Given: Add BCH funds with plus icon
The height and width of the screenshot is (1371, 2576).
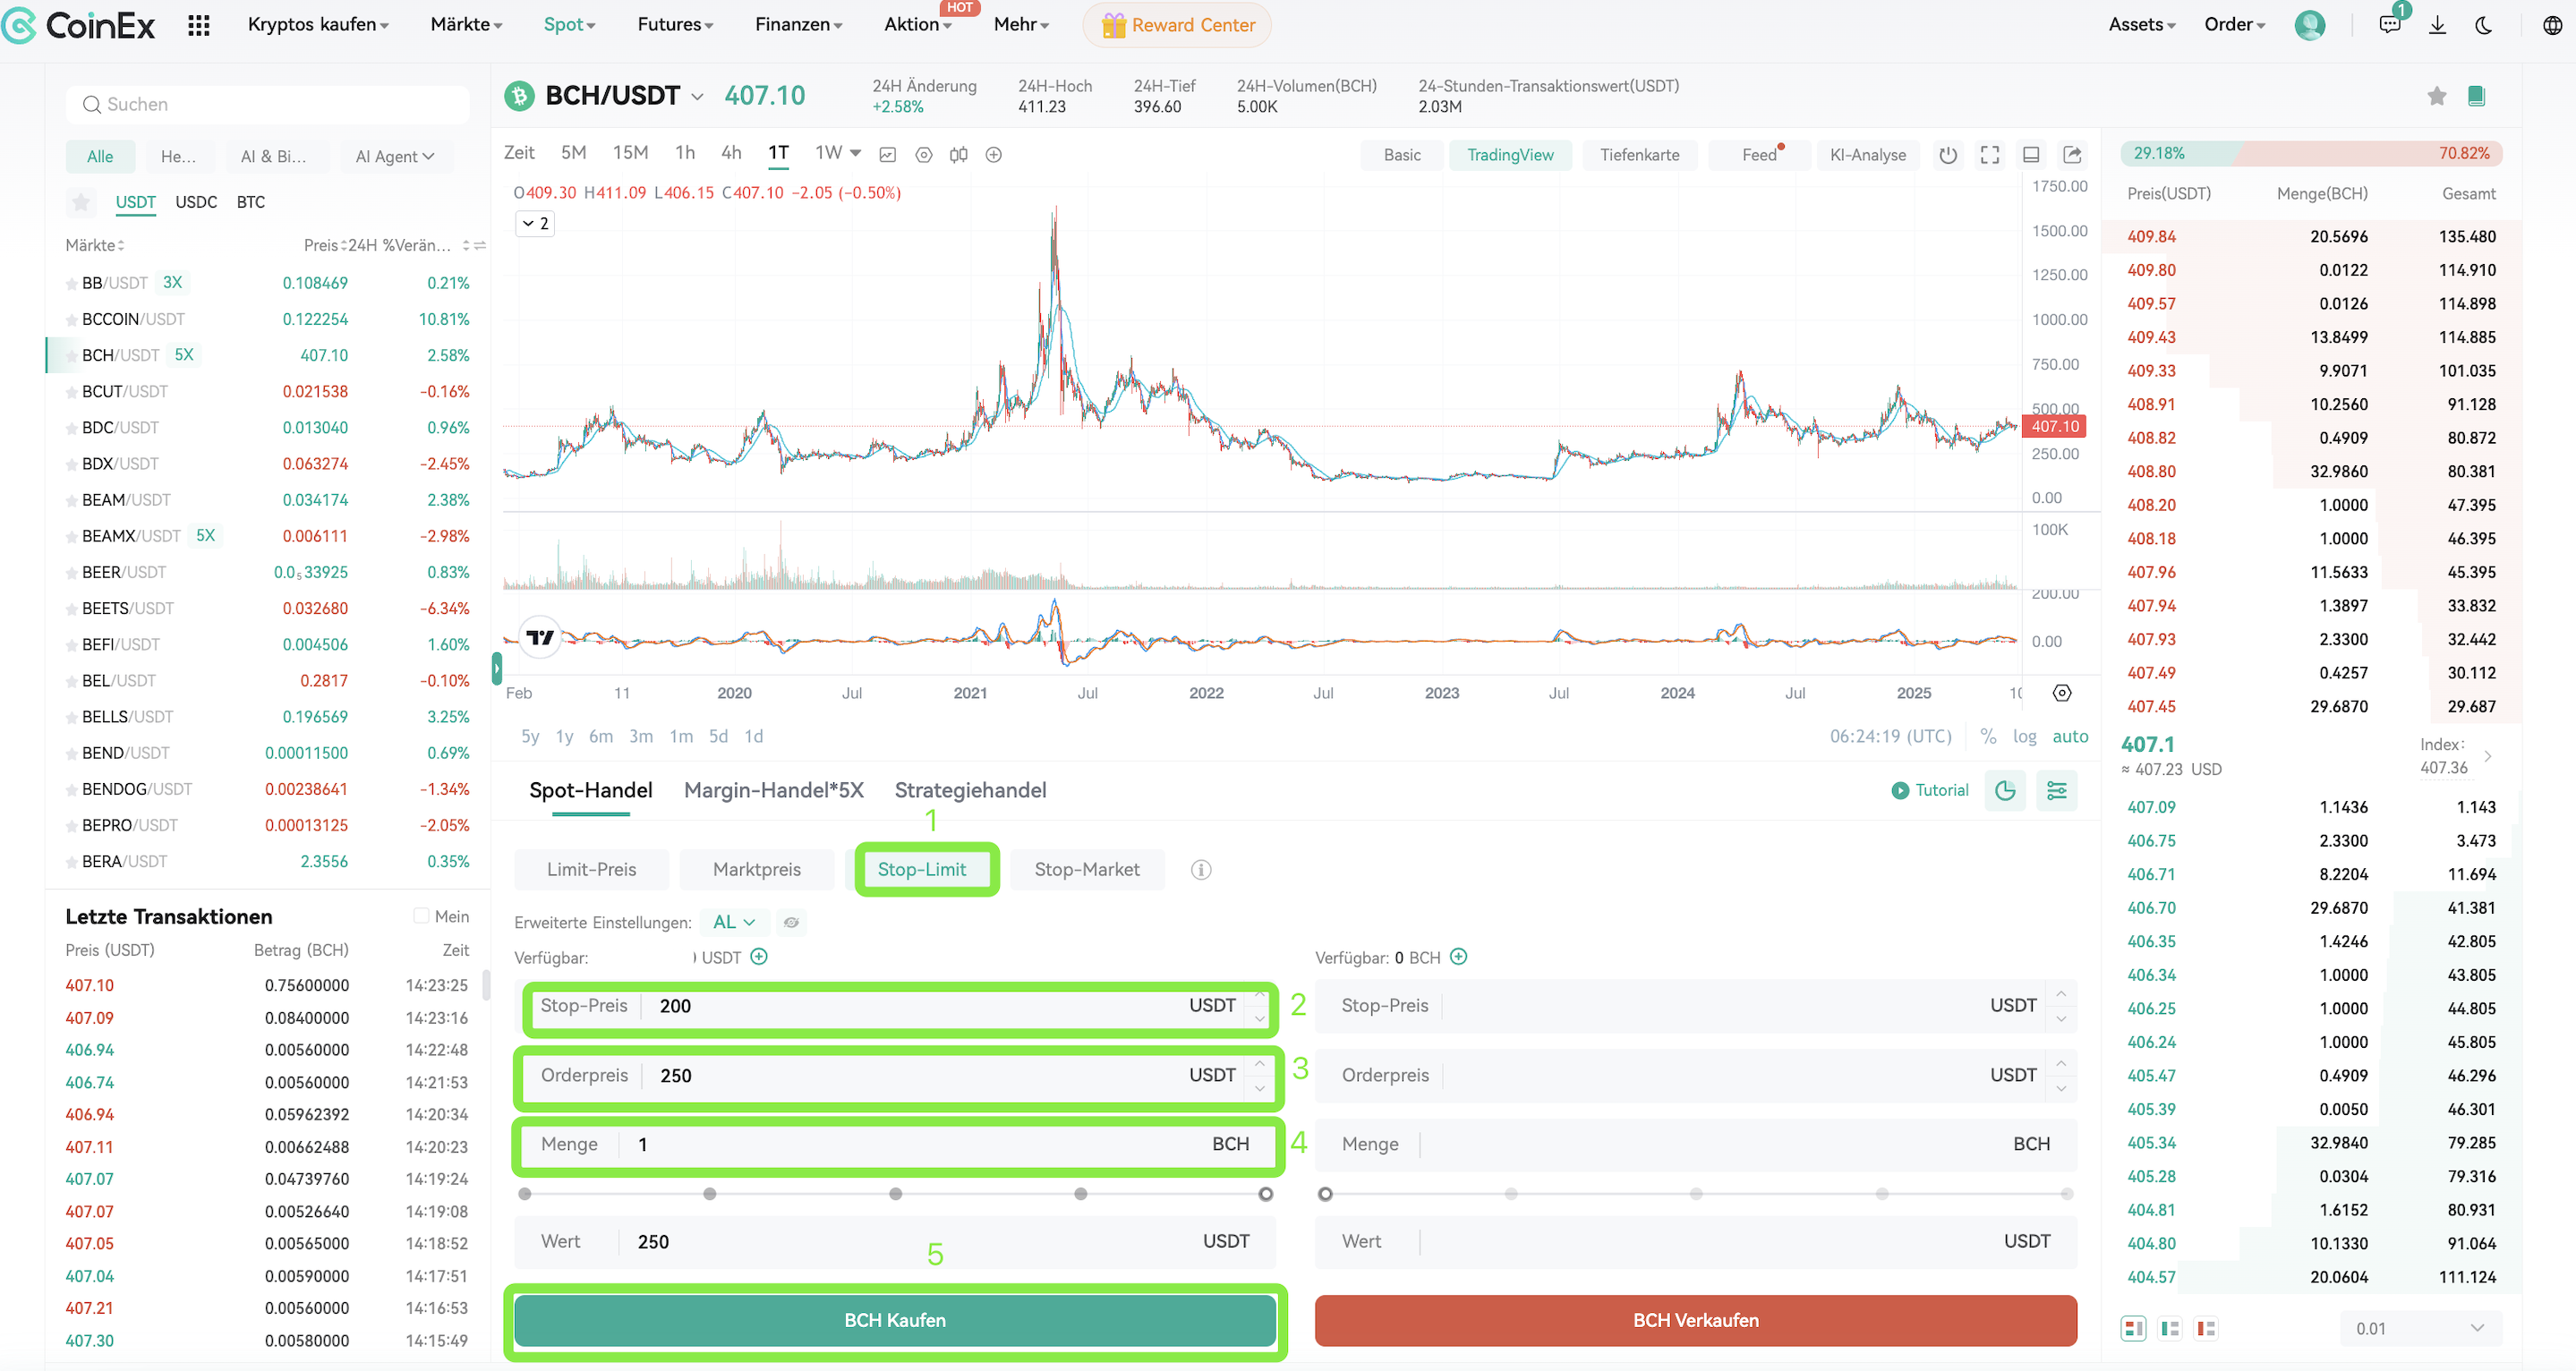Looking at the screenshot, I should click(x=1459, y=956).
